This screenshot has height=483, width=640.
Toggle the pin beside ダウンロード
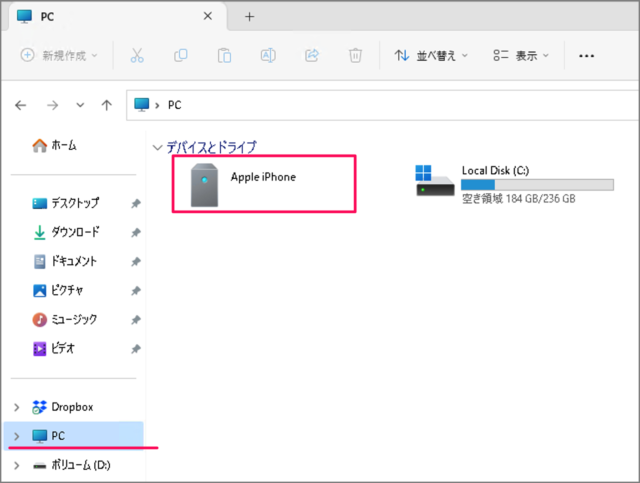click(136, 232)
